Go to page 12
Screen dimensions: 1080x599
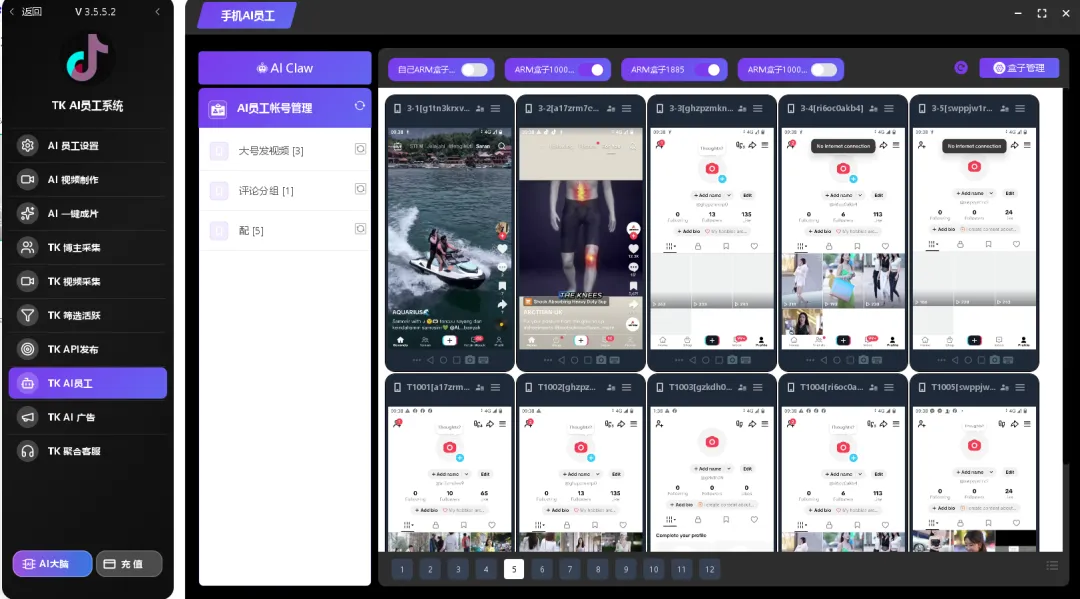[x=709, y=569]
